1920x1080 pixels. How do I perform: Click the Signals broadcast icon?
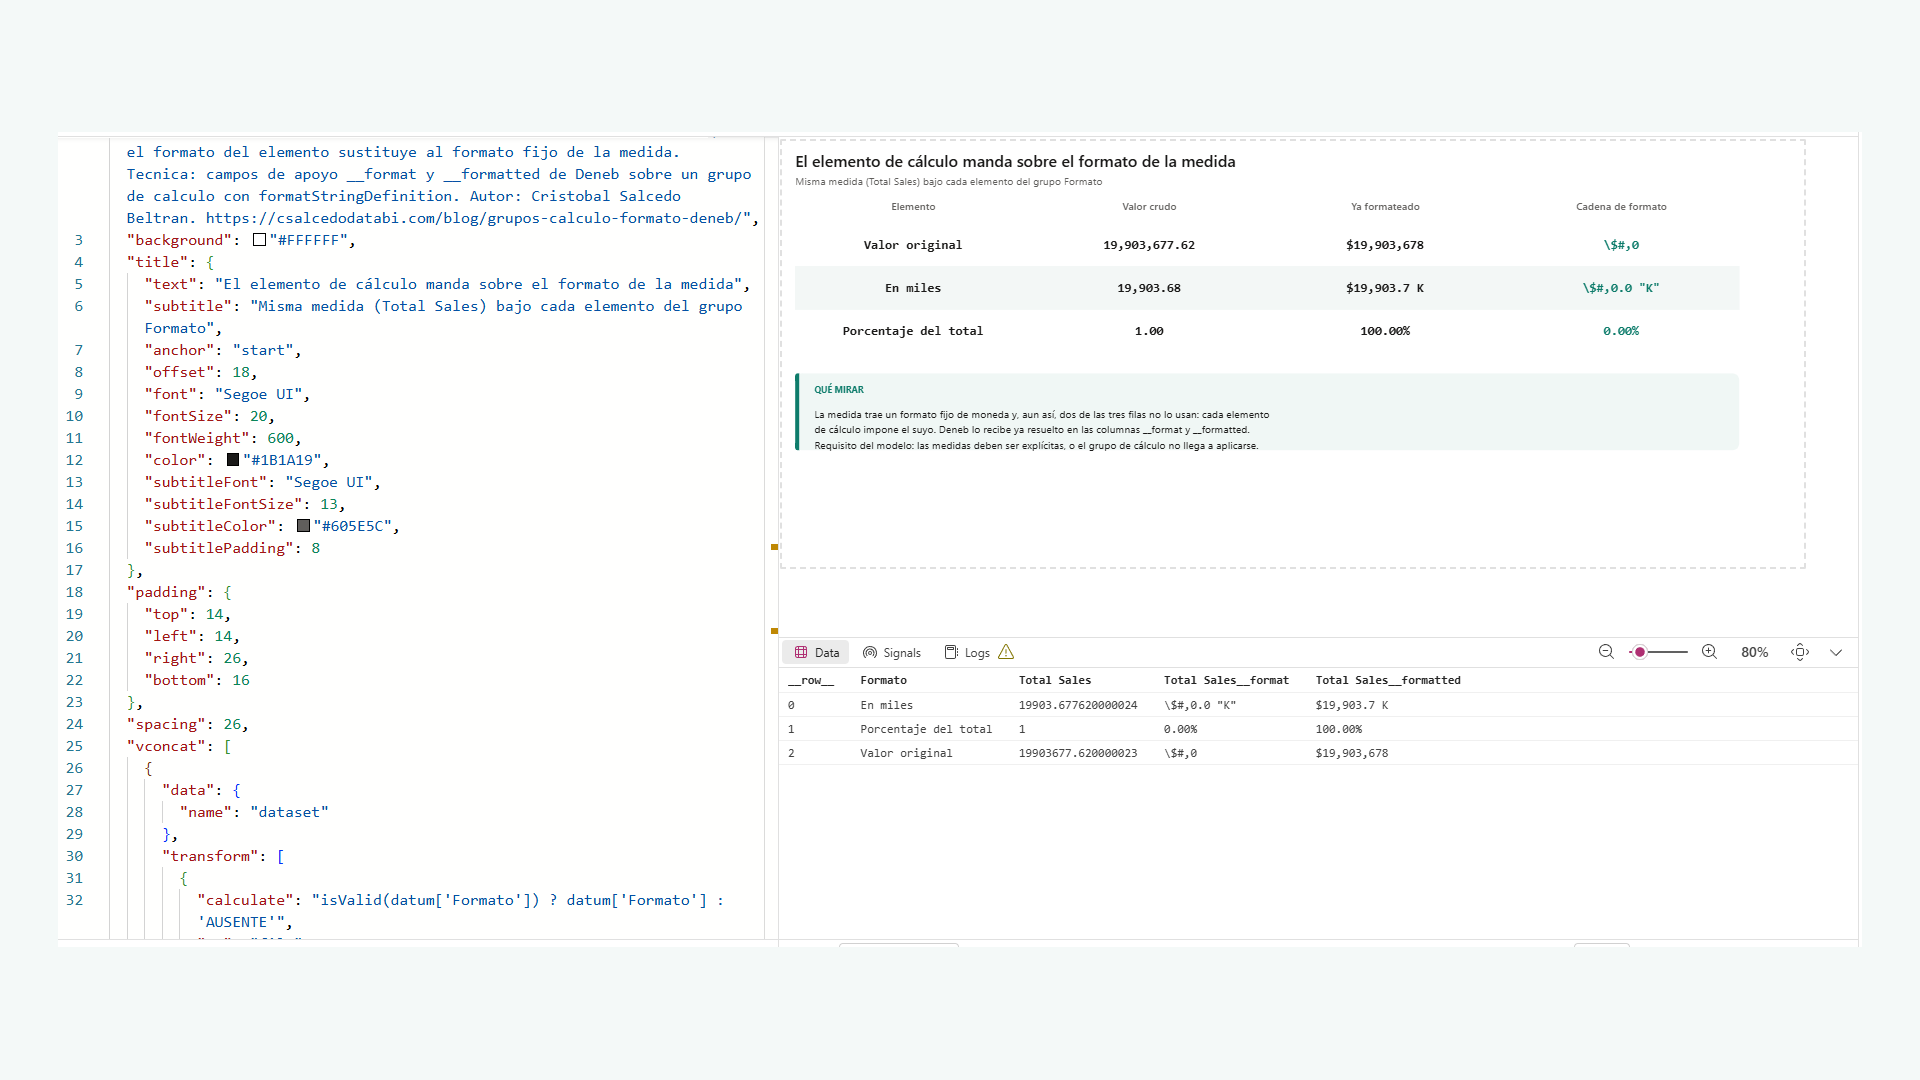pyautogui.click(x=870, y=652)
